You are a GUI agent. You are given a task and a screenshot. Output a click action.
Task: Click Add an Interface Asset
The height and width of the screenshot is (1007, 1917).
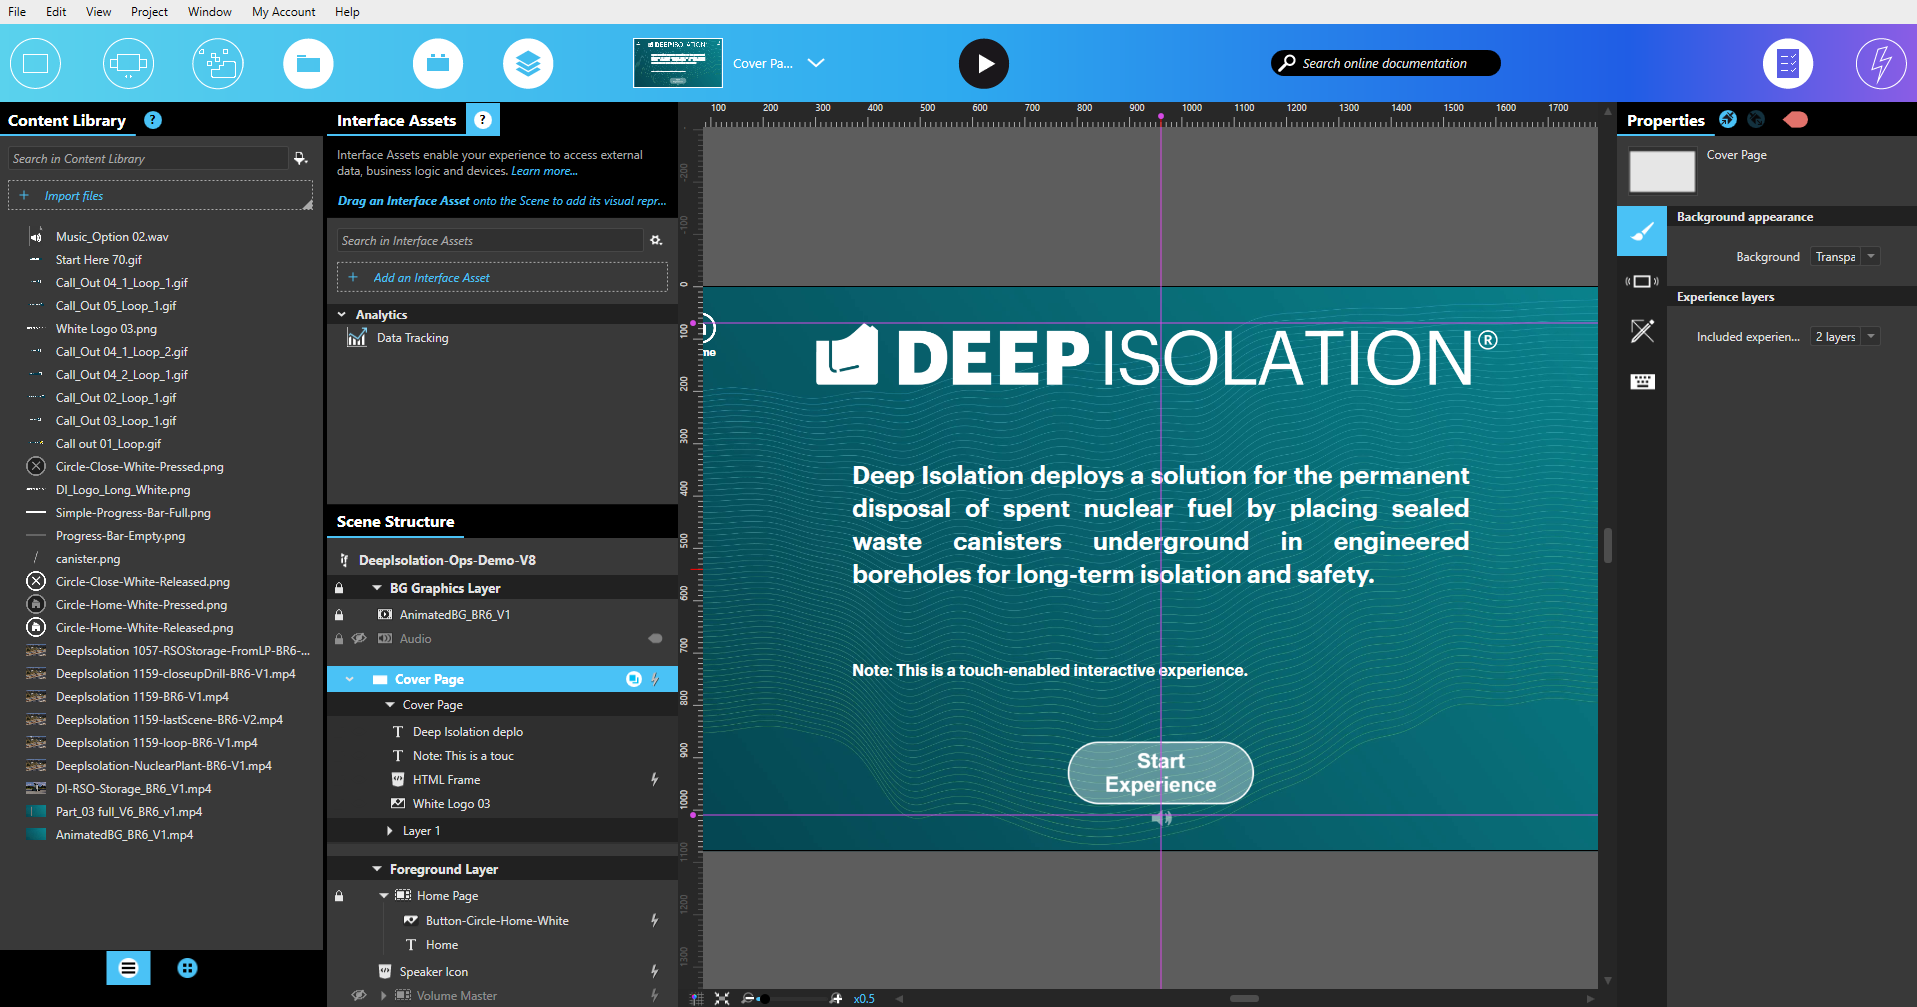(502, 277)
